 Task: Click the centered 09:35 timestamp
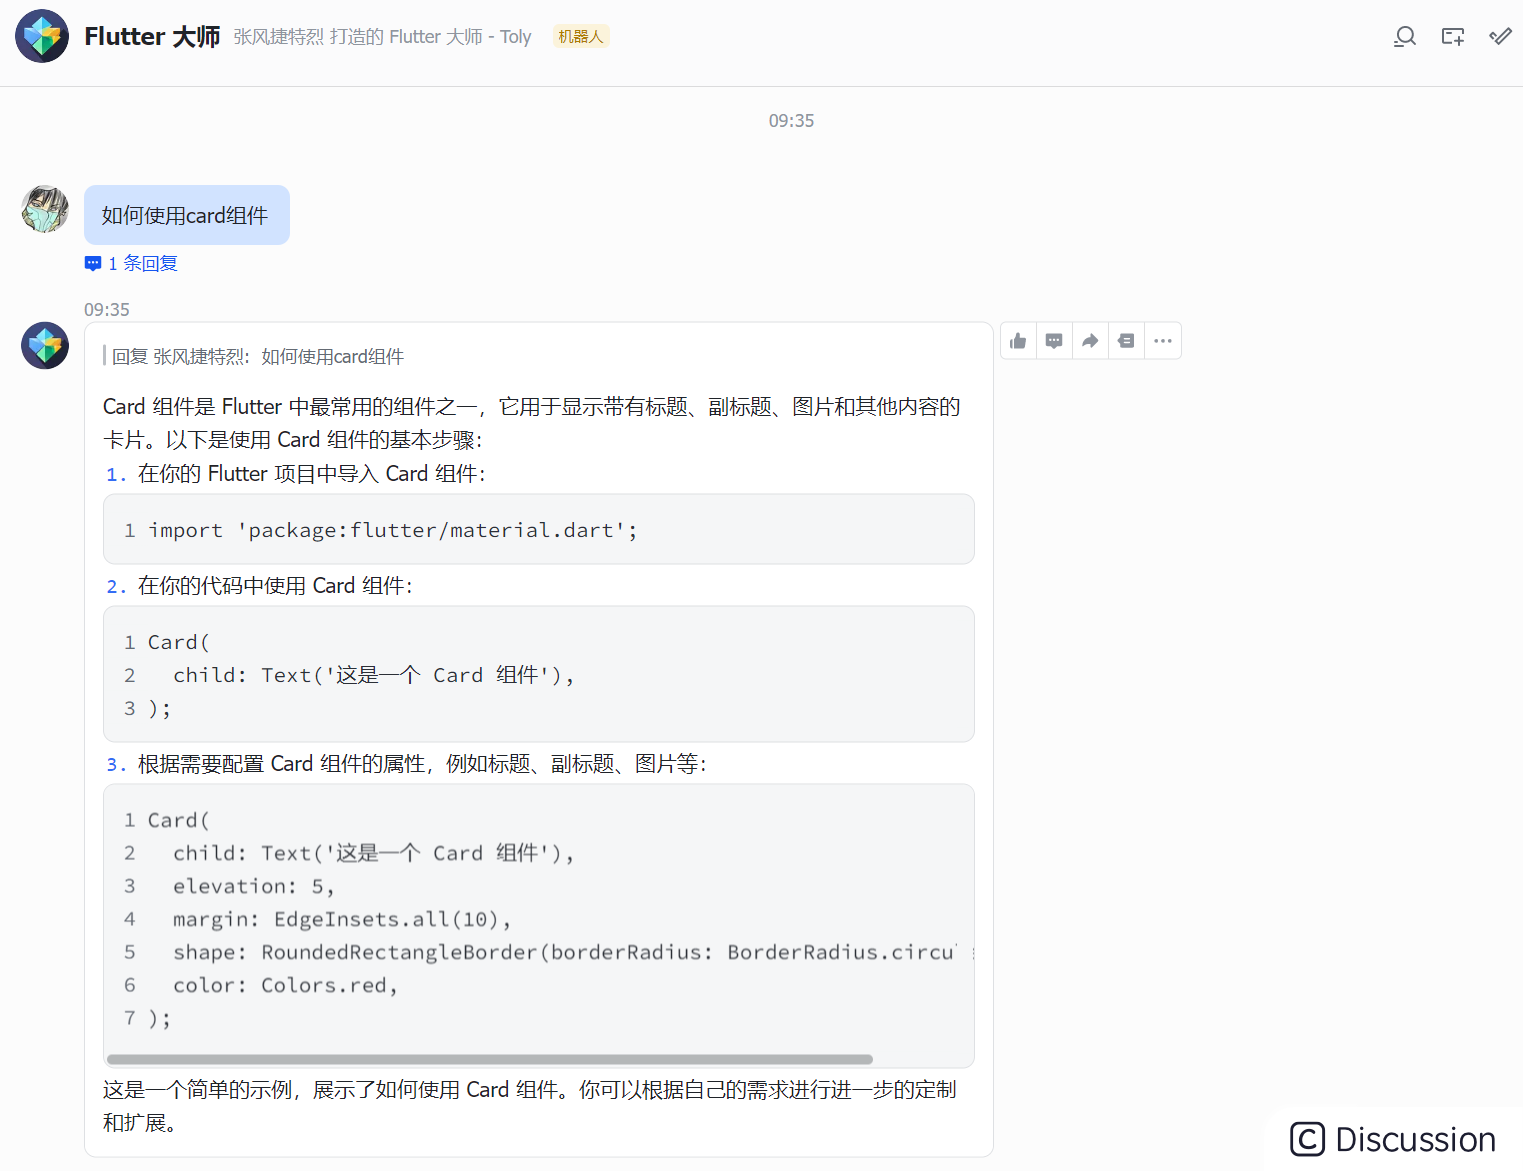tap(791, 121)
